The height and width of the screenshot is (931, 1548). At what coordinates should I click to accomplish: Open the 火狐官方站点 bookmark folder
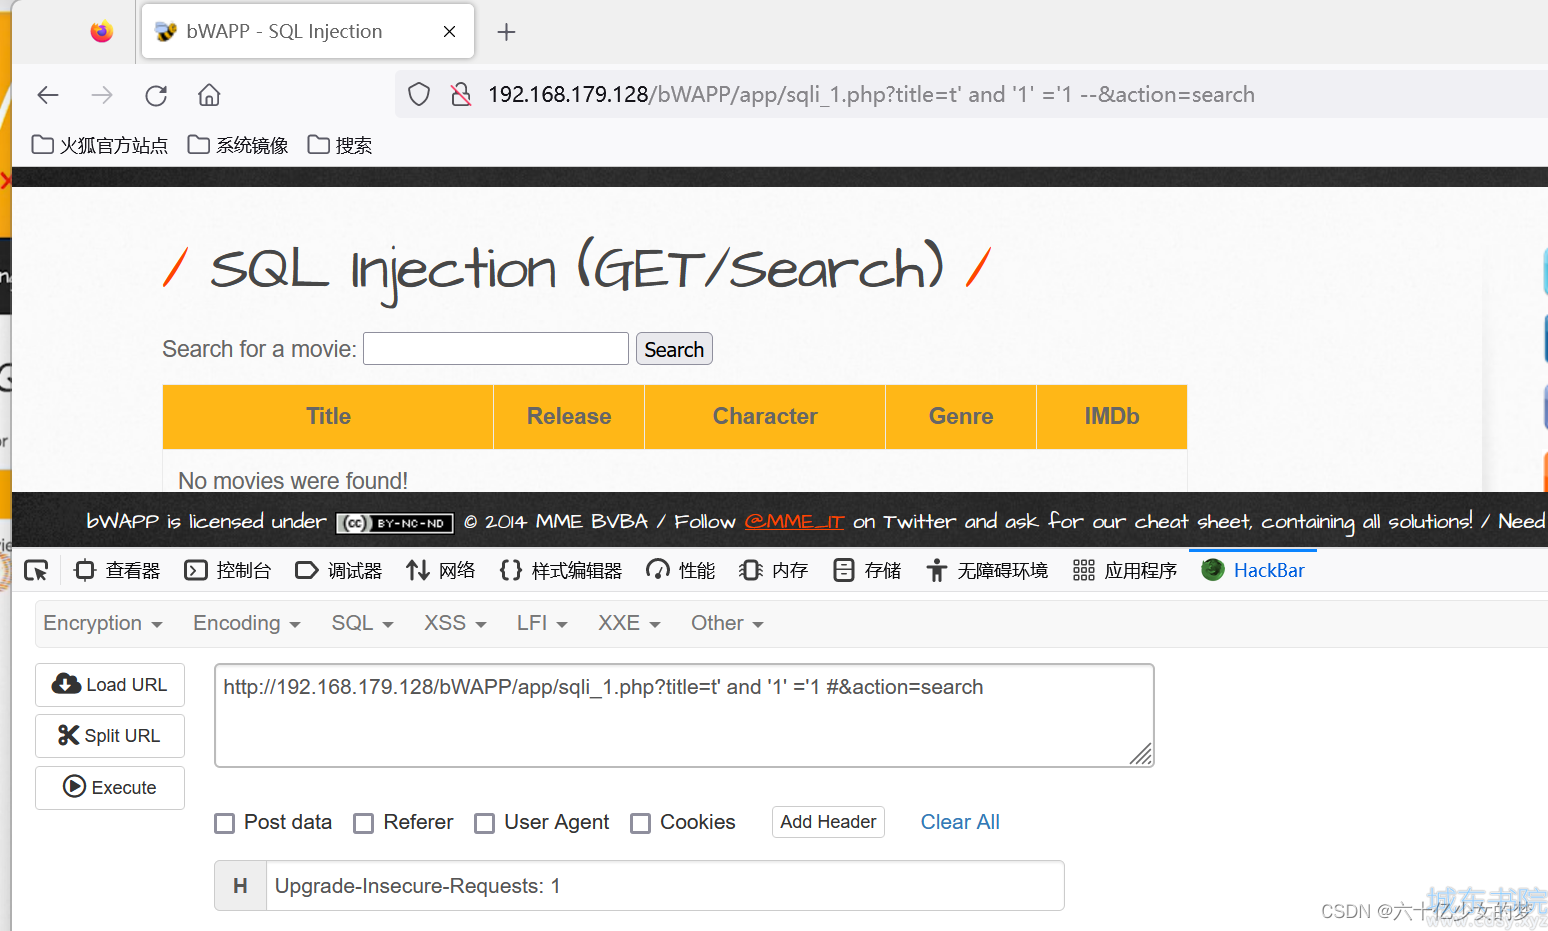coord(100,146)
